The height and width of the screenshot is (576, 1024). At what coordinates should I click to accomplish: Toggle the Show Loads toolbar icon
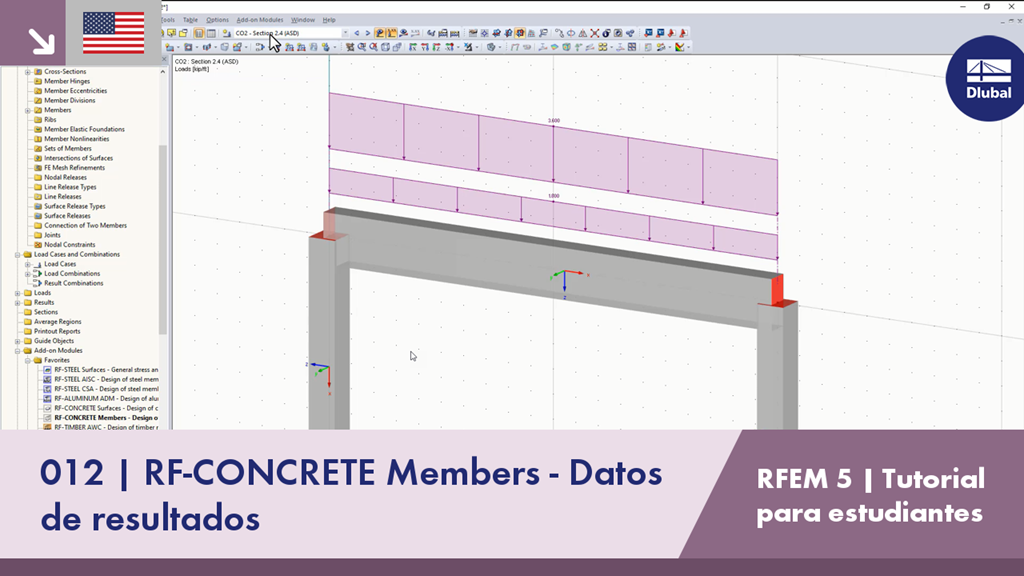pos(380,33)
